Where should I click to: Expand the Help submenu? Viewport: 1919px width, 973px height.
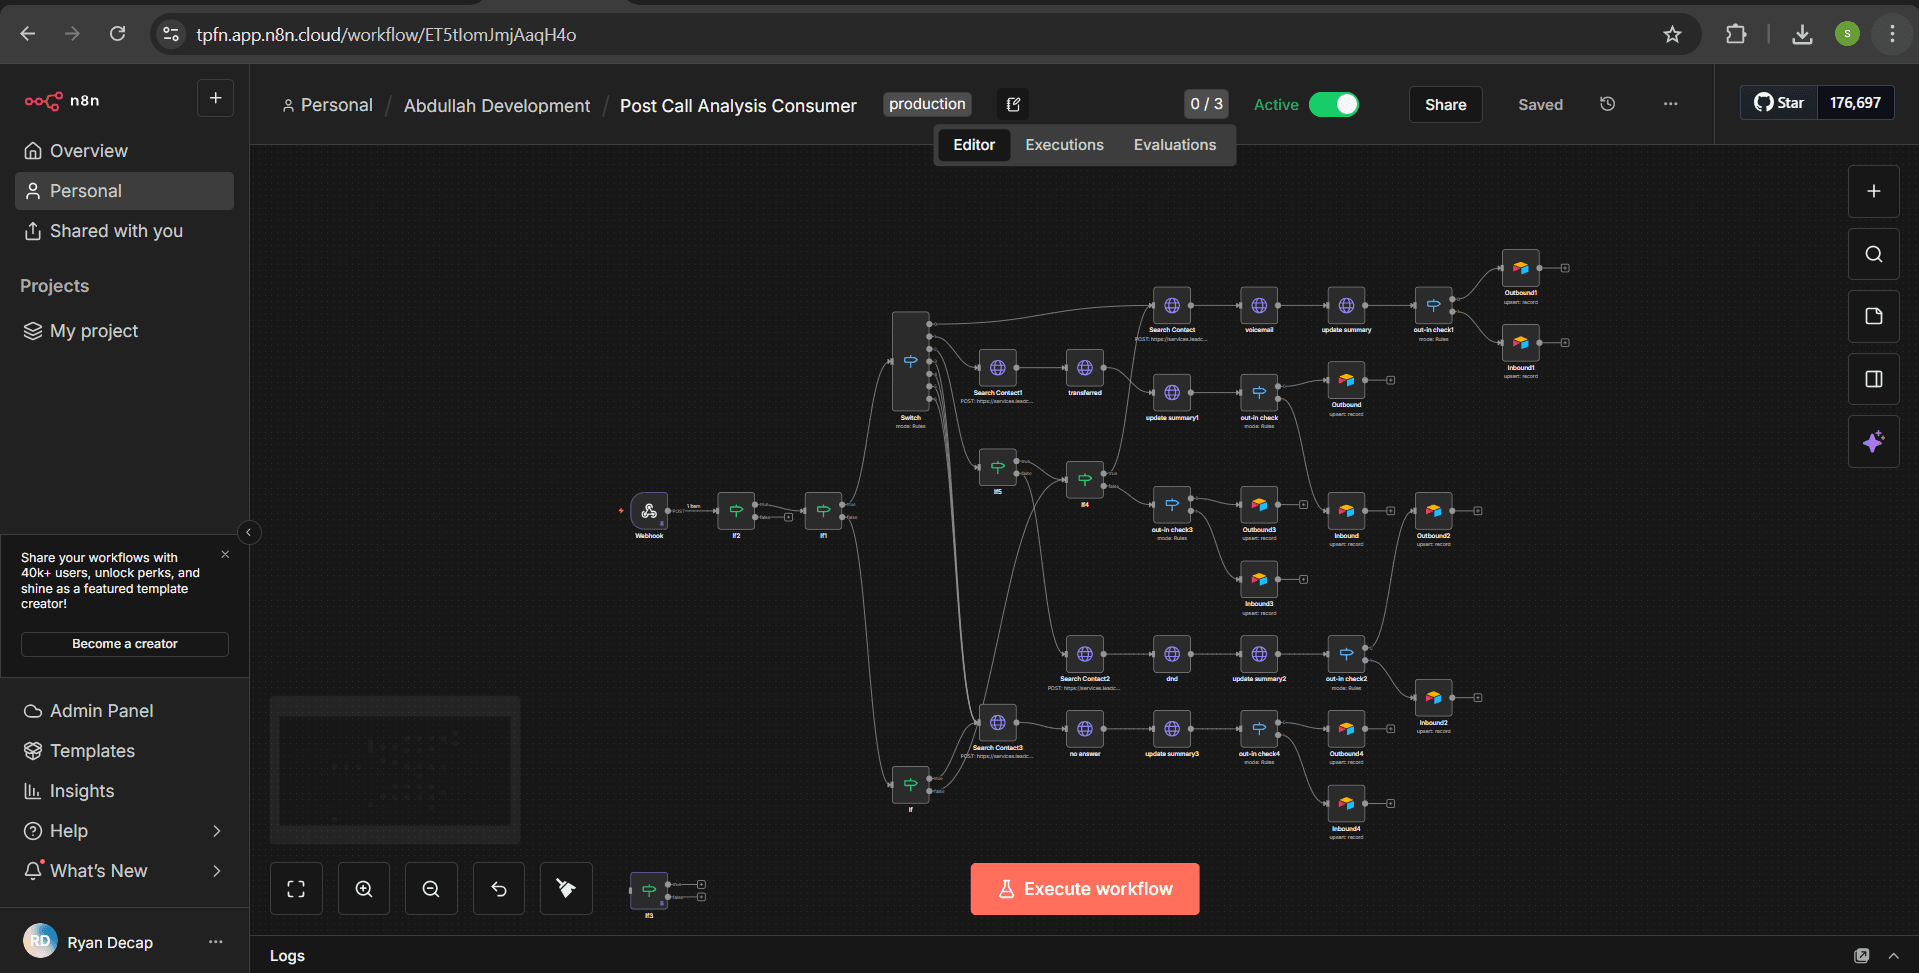[x=217, y=831]
